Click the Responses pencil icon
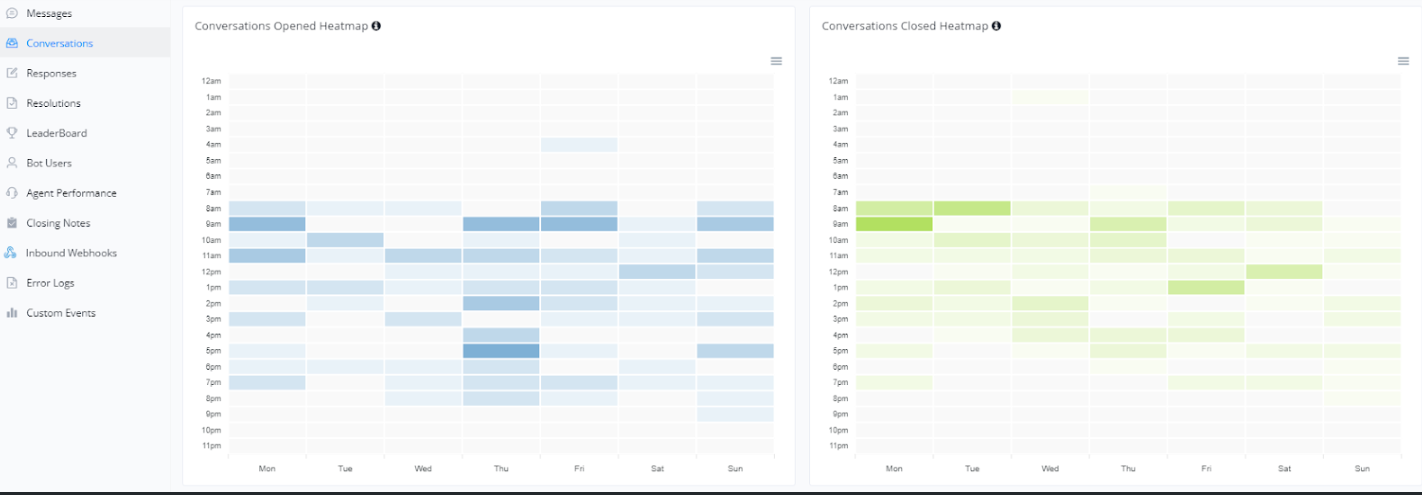The width and height of the screenshot is (1422, 495). click(12, 73)
